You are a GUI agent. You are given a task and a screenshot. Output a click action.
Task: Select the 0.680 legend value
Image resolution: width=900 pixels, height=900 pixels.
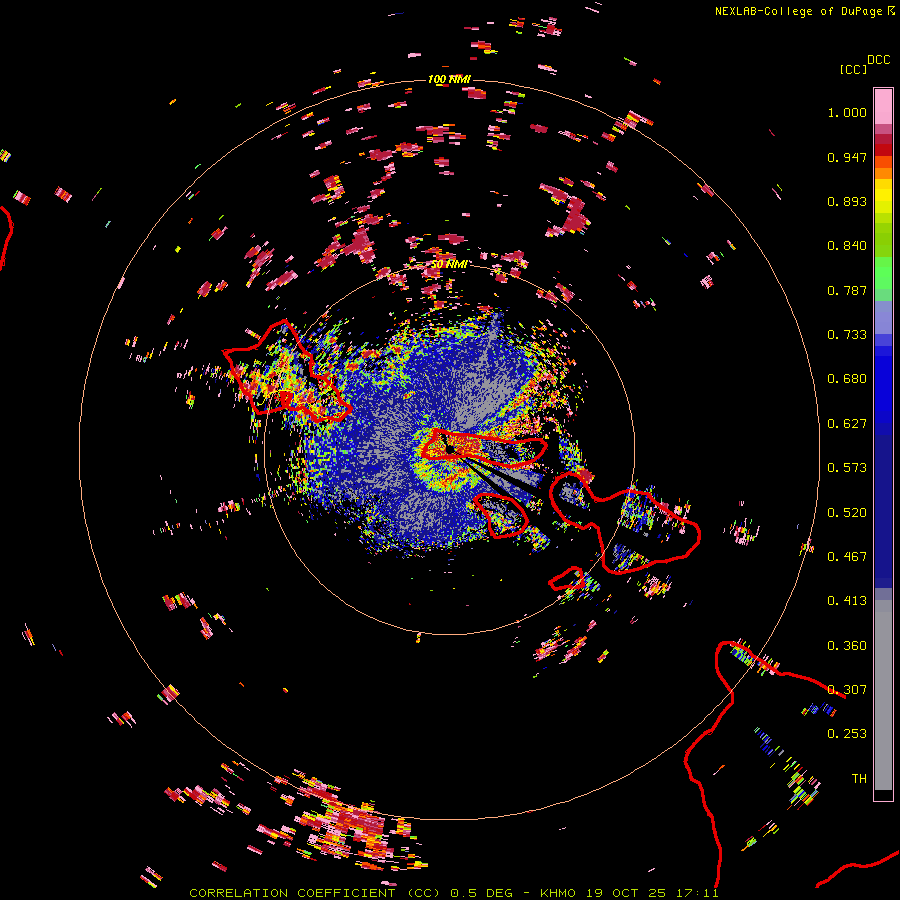[847, 379]
